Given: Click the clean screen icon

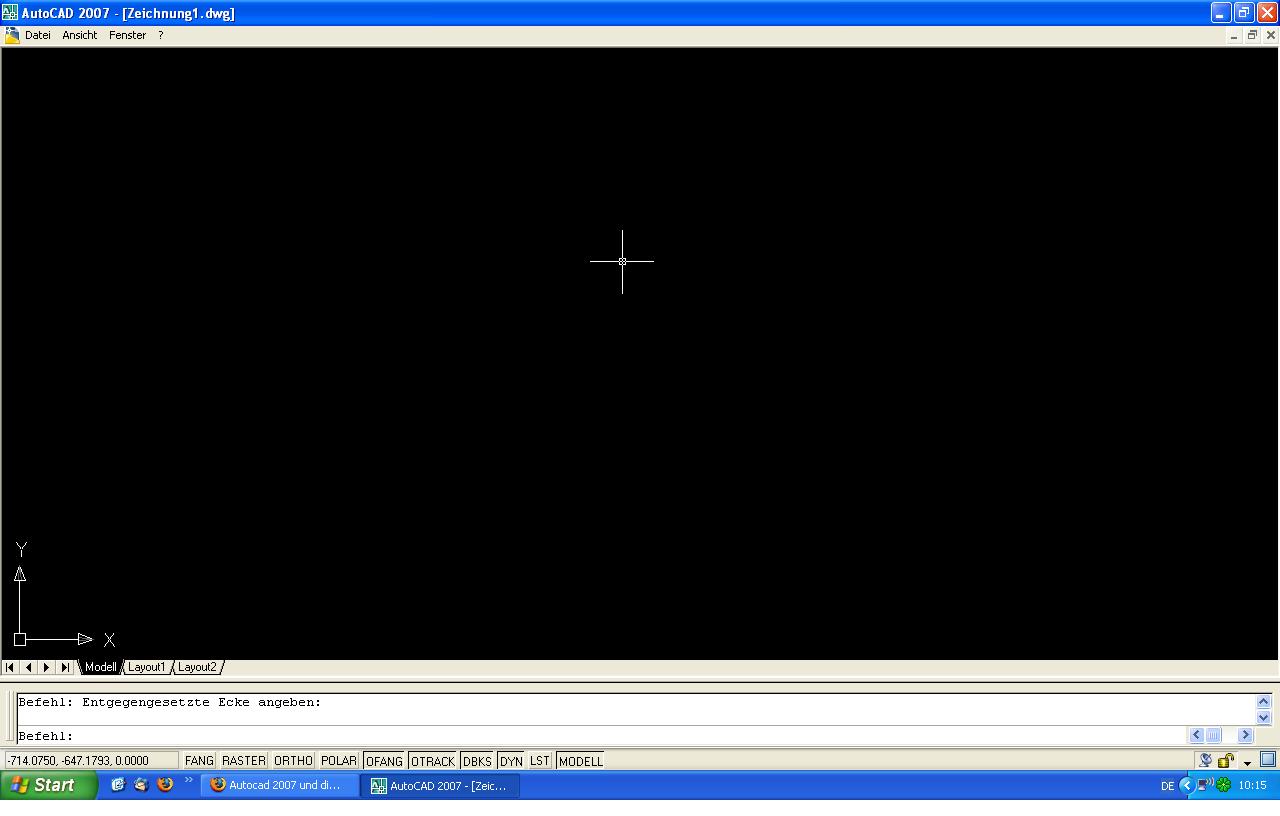Looking at the screenshot, I should pos(1268,759).
